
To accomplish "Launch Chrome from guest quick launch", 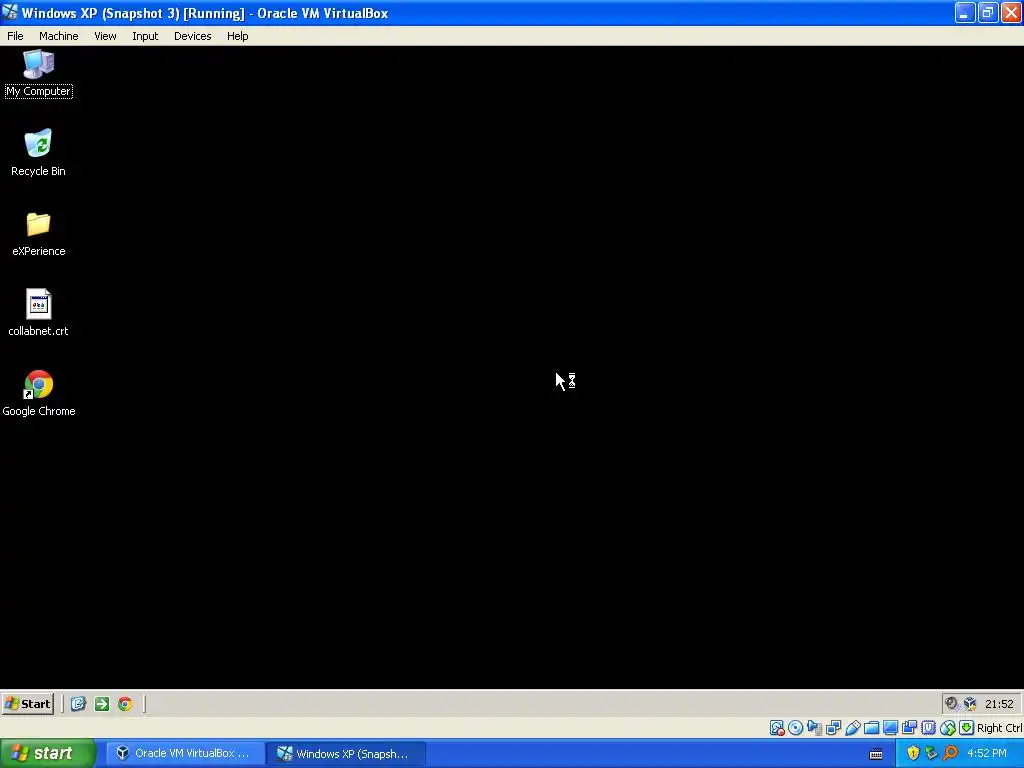I will tap(125, 703).
